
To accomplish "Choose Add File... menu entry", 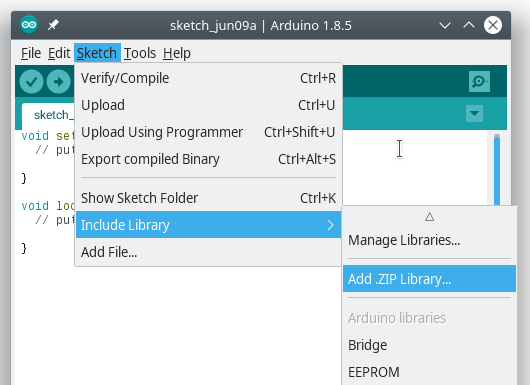I will tap(209, 252).
